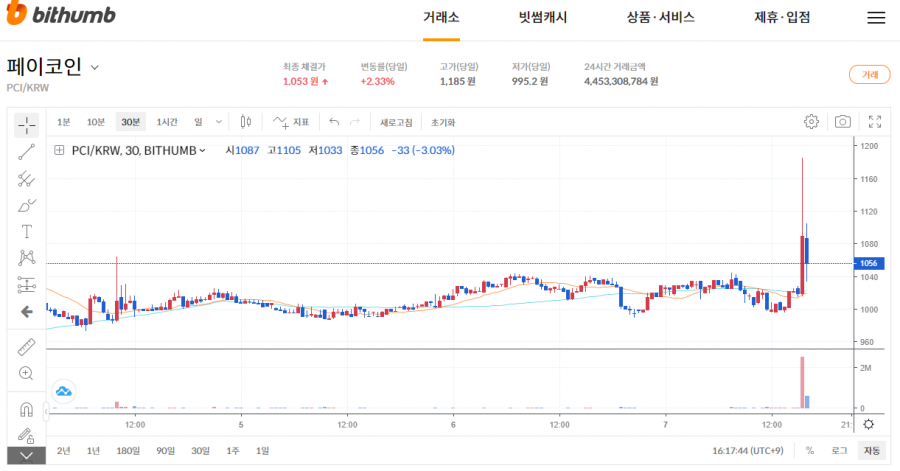The image size is (900, 471).
Task: Set chart range to 180일
Action: [128, 451]
